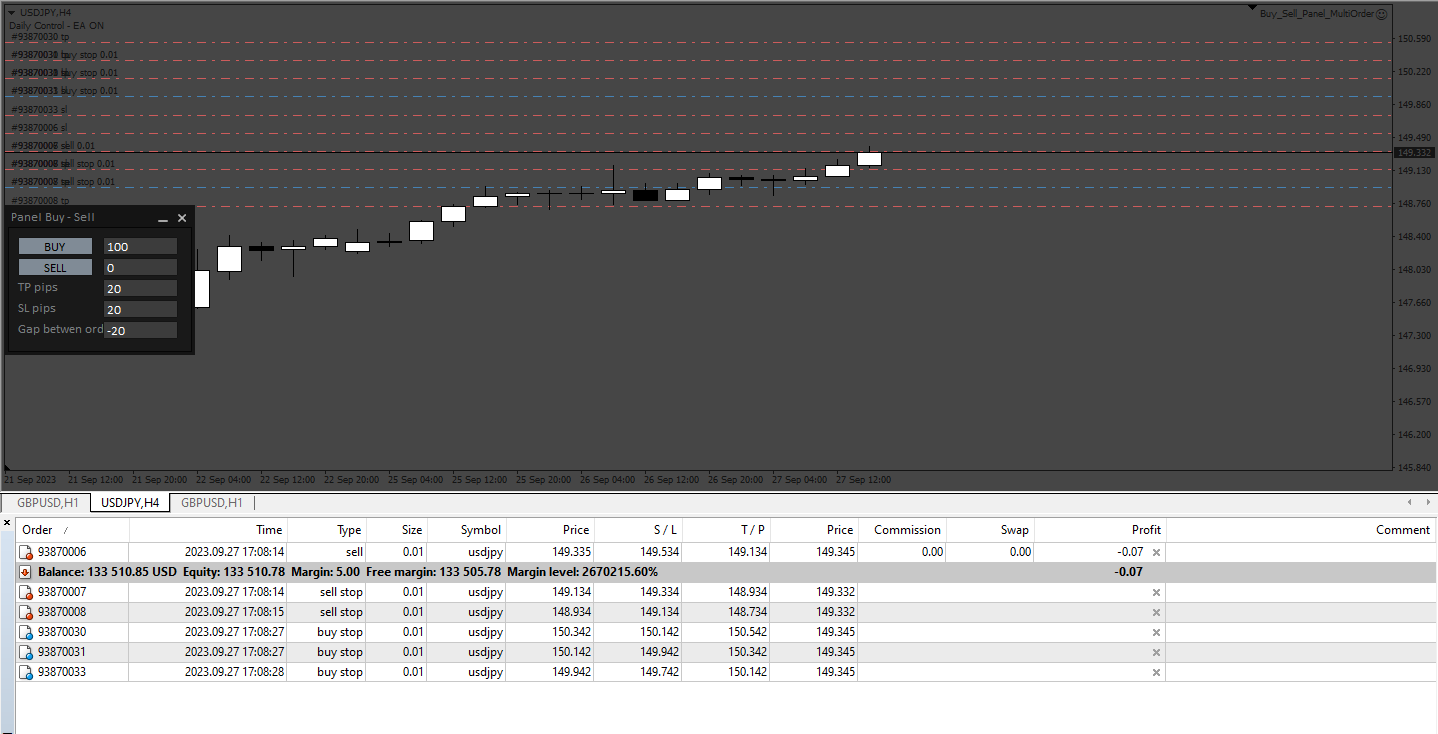Delete buy stop order 93870030 via X icon
Screen dimensions: 1438x734
(x=1156, y=632)
